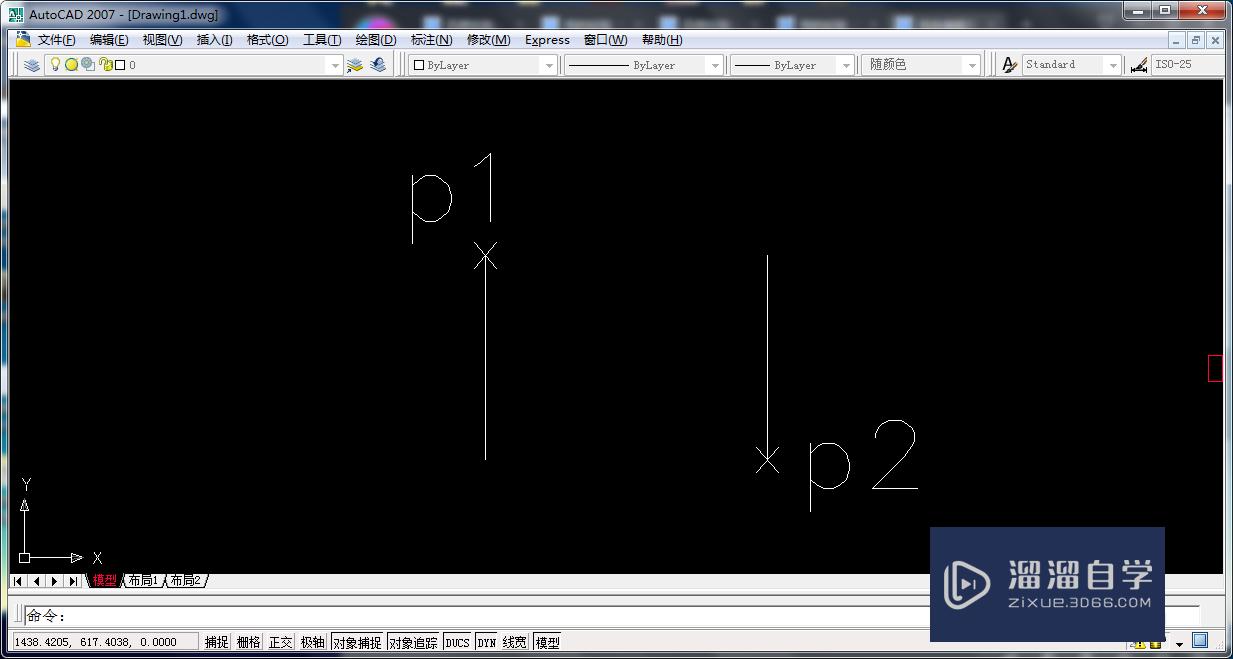Click the layer freeze sun icon

click(73, 64)
